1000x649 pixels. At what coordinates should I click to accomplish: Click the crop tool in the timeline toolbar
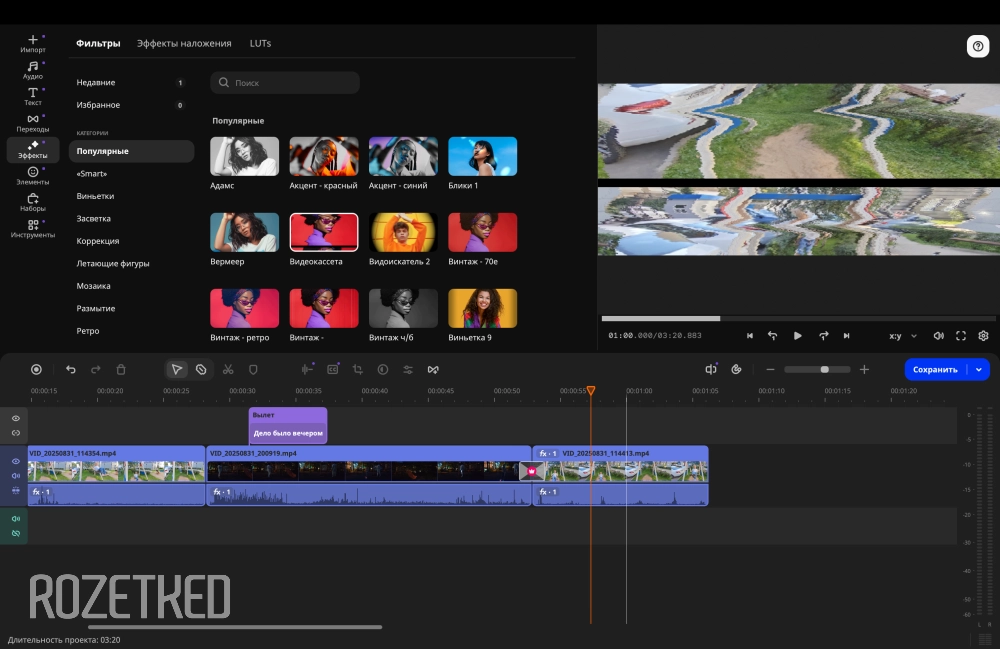357,369
